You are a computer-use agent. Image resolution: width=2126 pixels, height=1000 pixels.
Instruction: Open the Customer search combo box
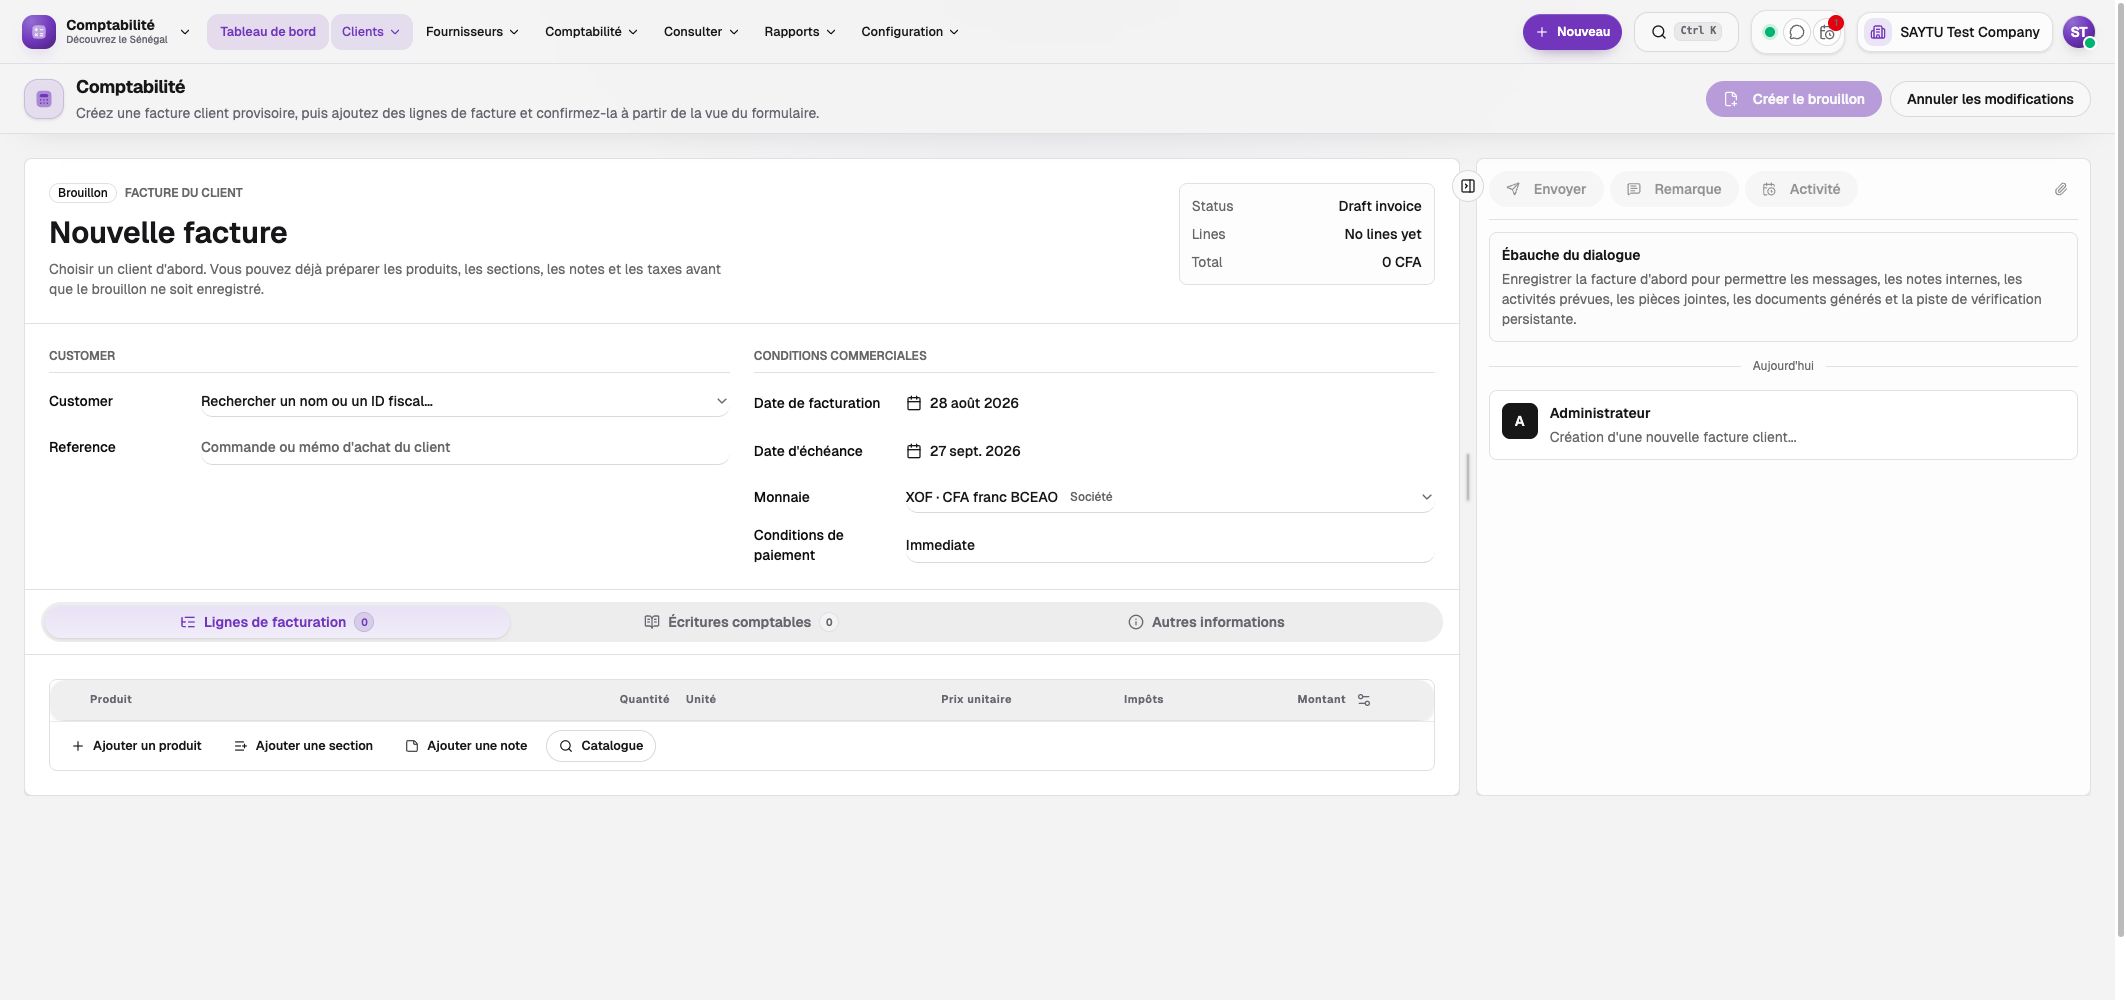tap(464, 401)
